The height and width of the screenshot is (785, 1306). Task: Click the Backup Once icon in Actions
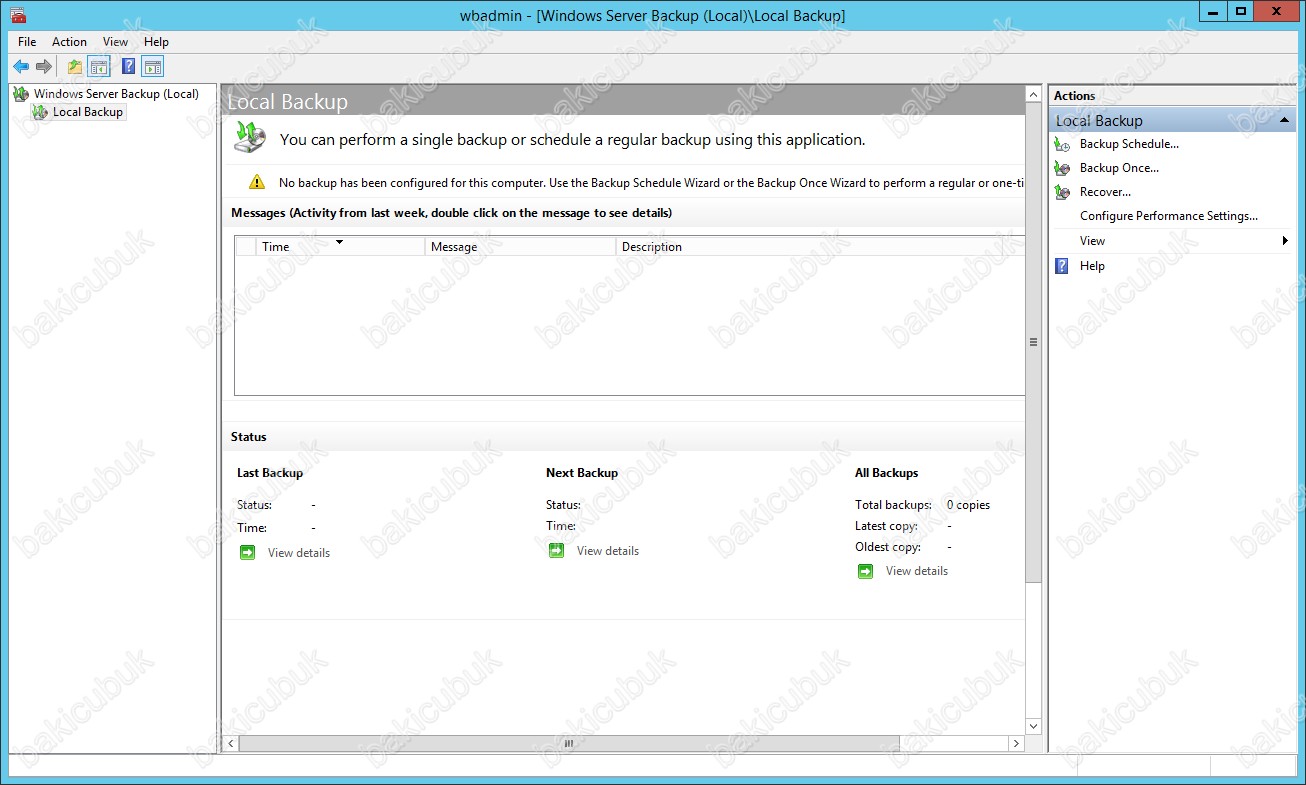(1063, 168)
